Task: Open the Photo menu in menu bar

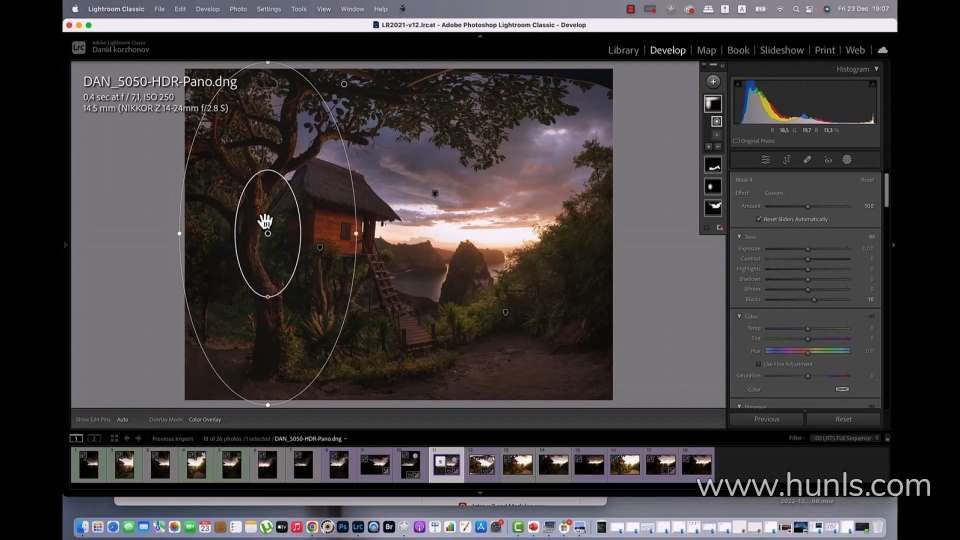Action: (x=238, y=9)
